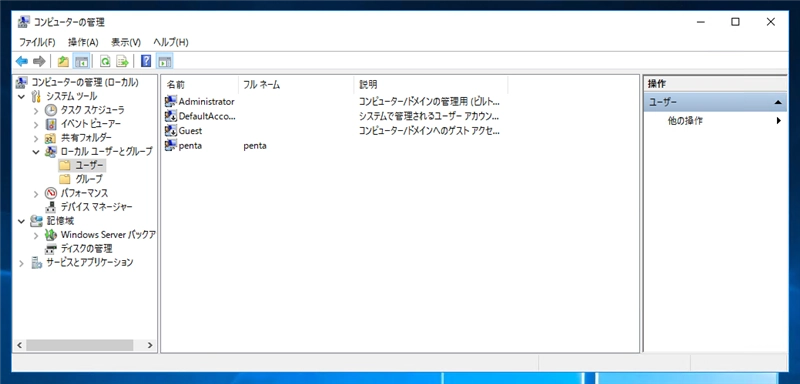Click the Back arrow toolbar icon
Screen dimensions: 800x384
coord(22,62)
